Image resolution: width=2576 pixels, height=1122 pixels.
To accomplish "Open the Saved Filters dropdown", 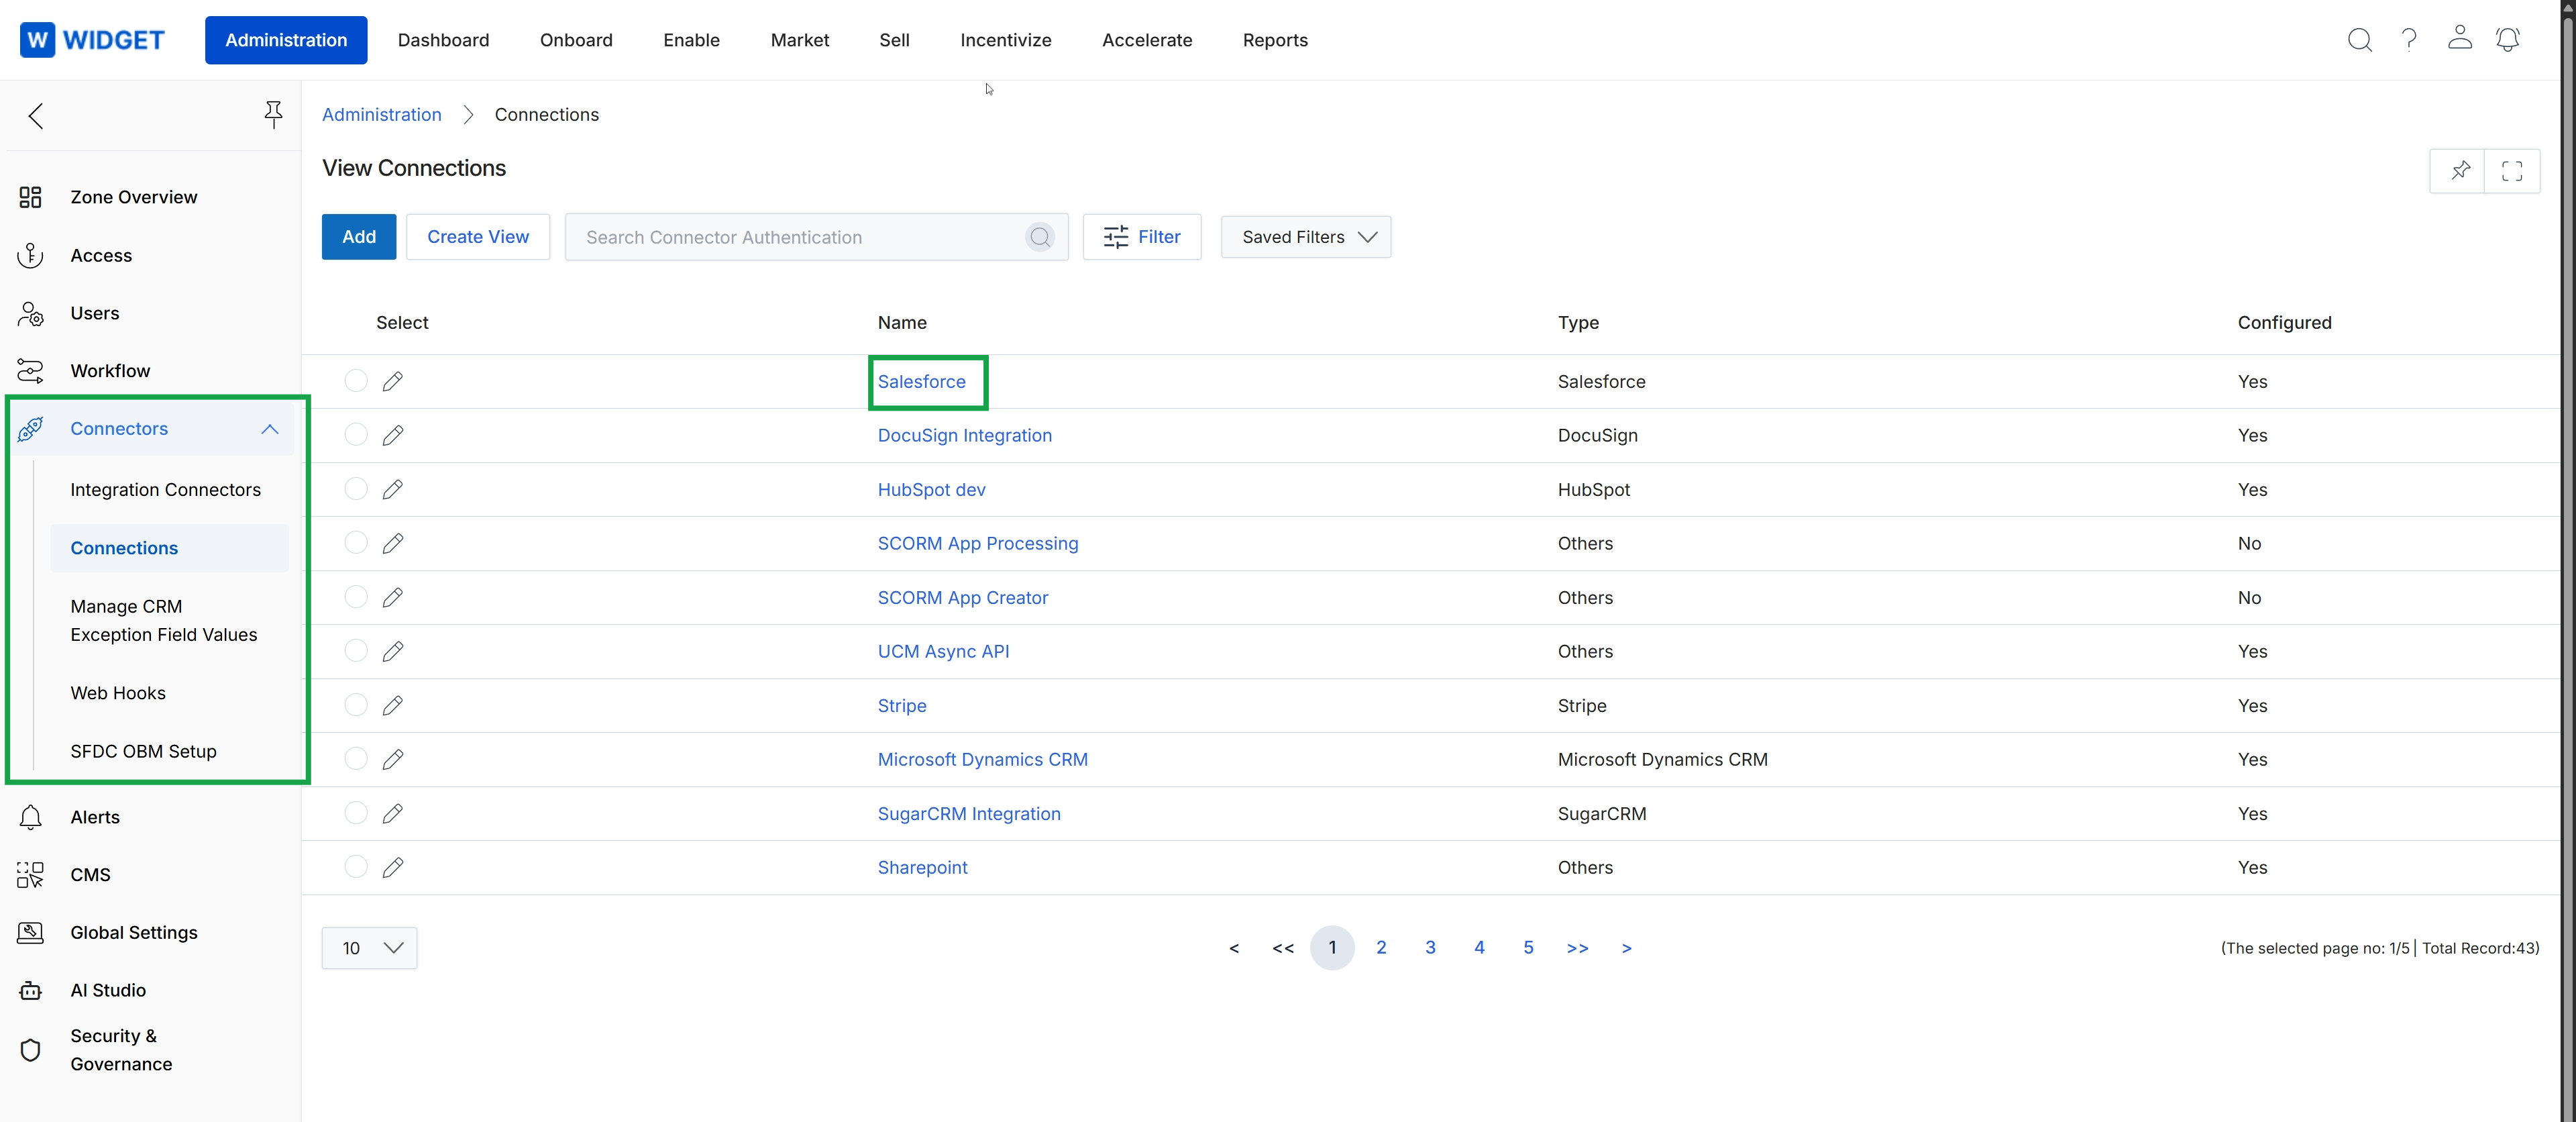I will pos(1305,237).
